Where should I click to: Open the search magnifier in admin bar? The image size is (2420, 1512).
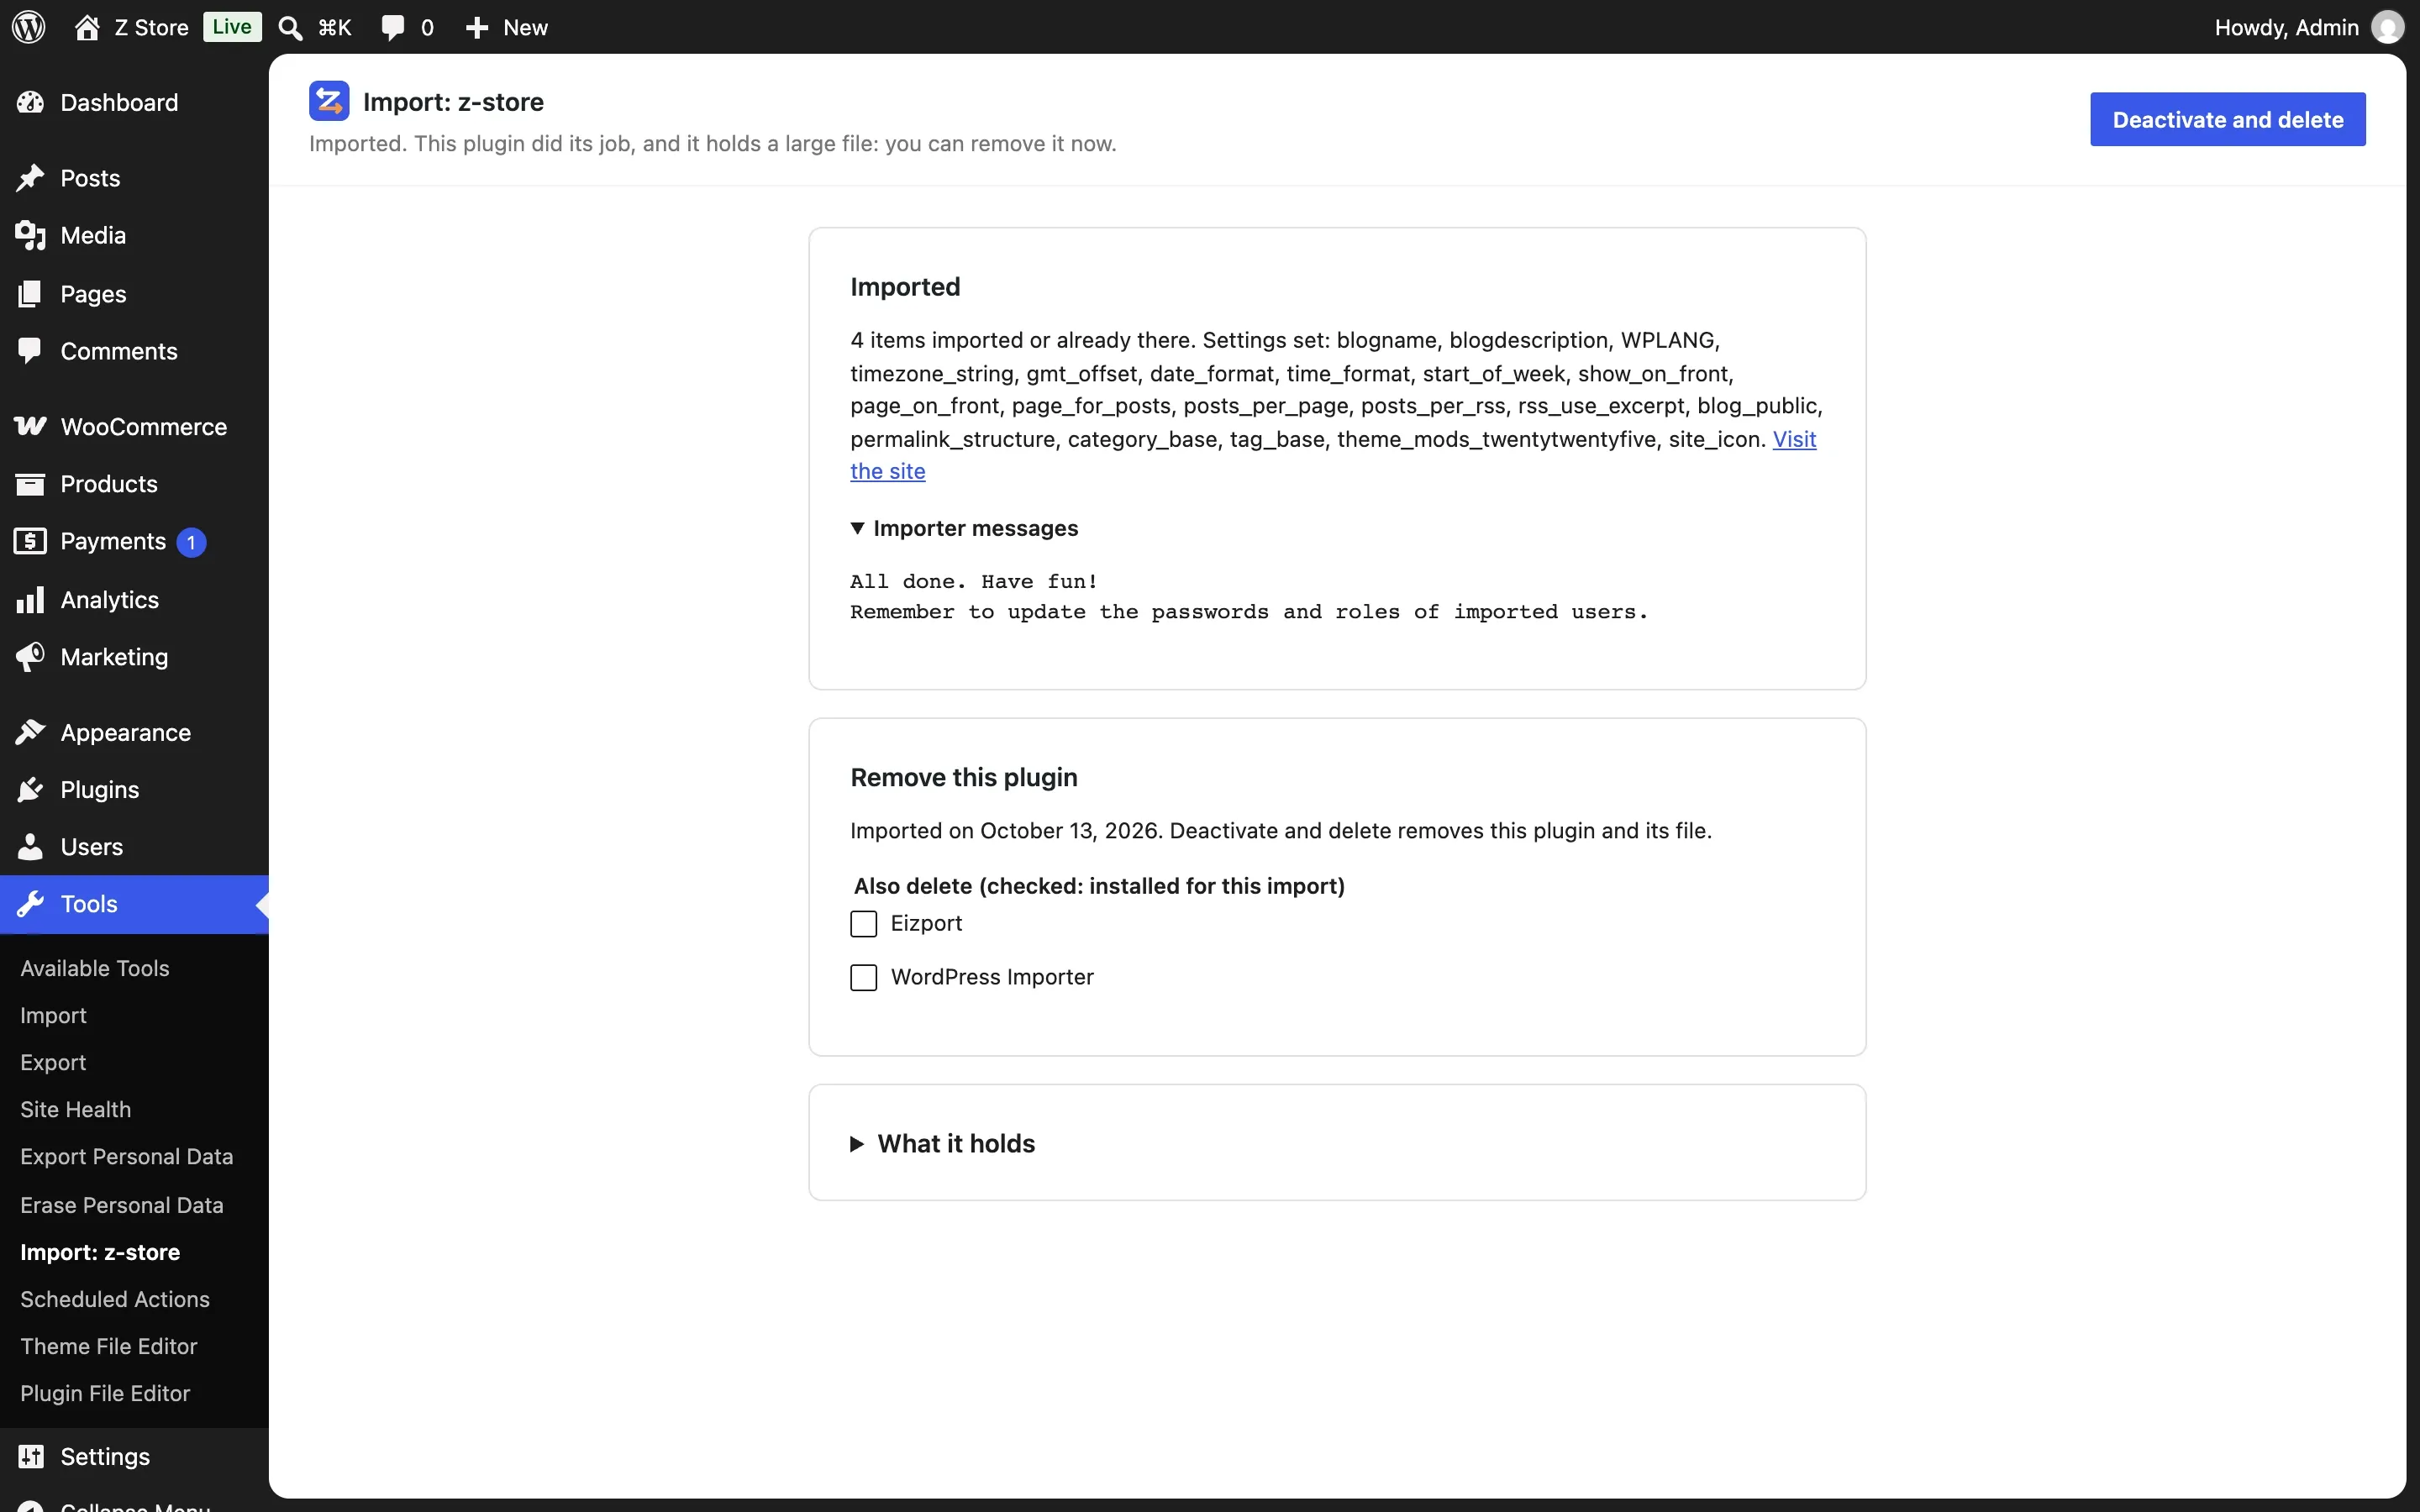pyautogui.click(x=290, y=28)
